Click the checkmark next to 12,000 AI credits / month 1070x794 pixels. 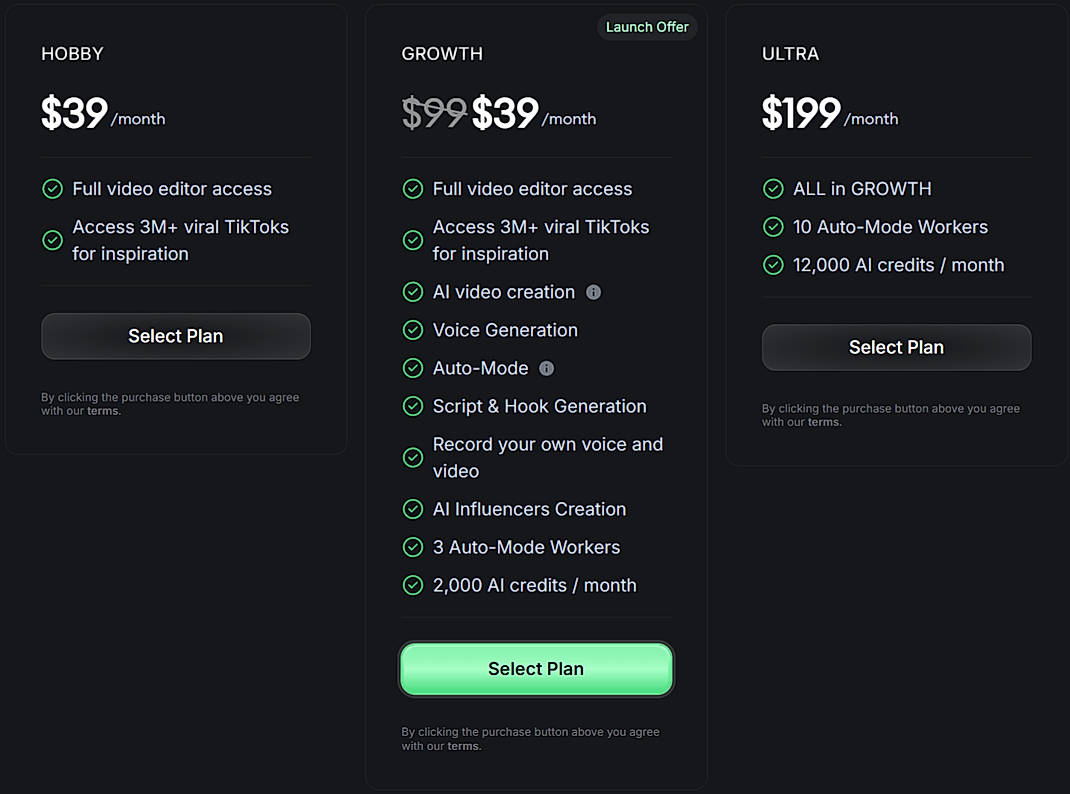(x=773, y=265)
